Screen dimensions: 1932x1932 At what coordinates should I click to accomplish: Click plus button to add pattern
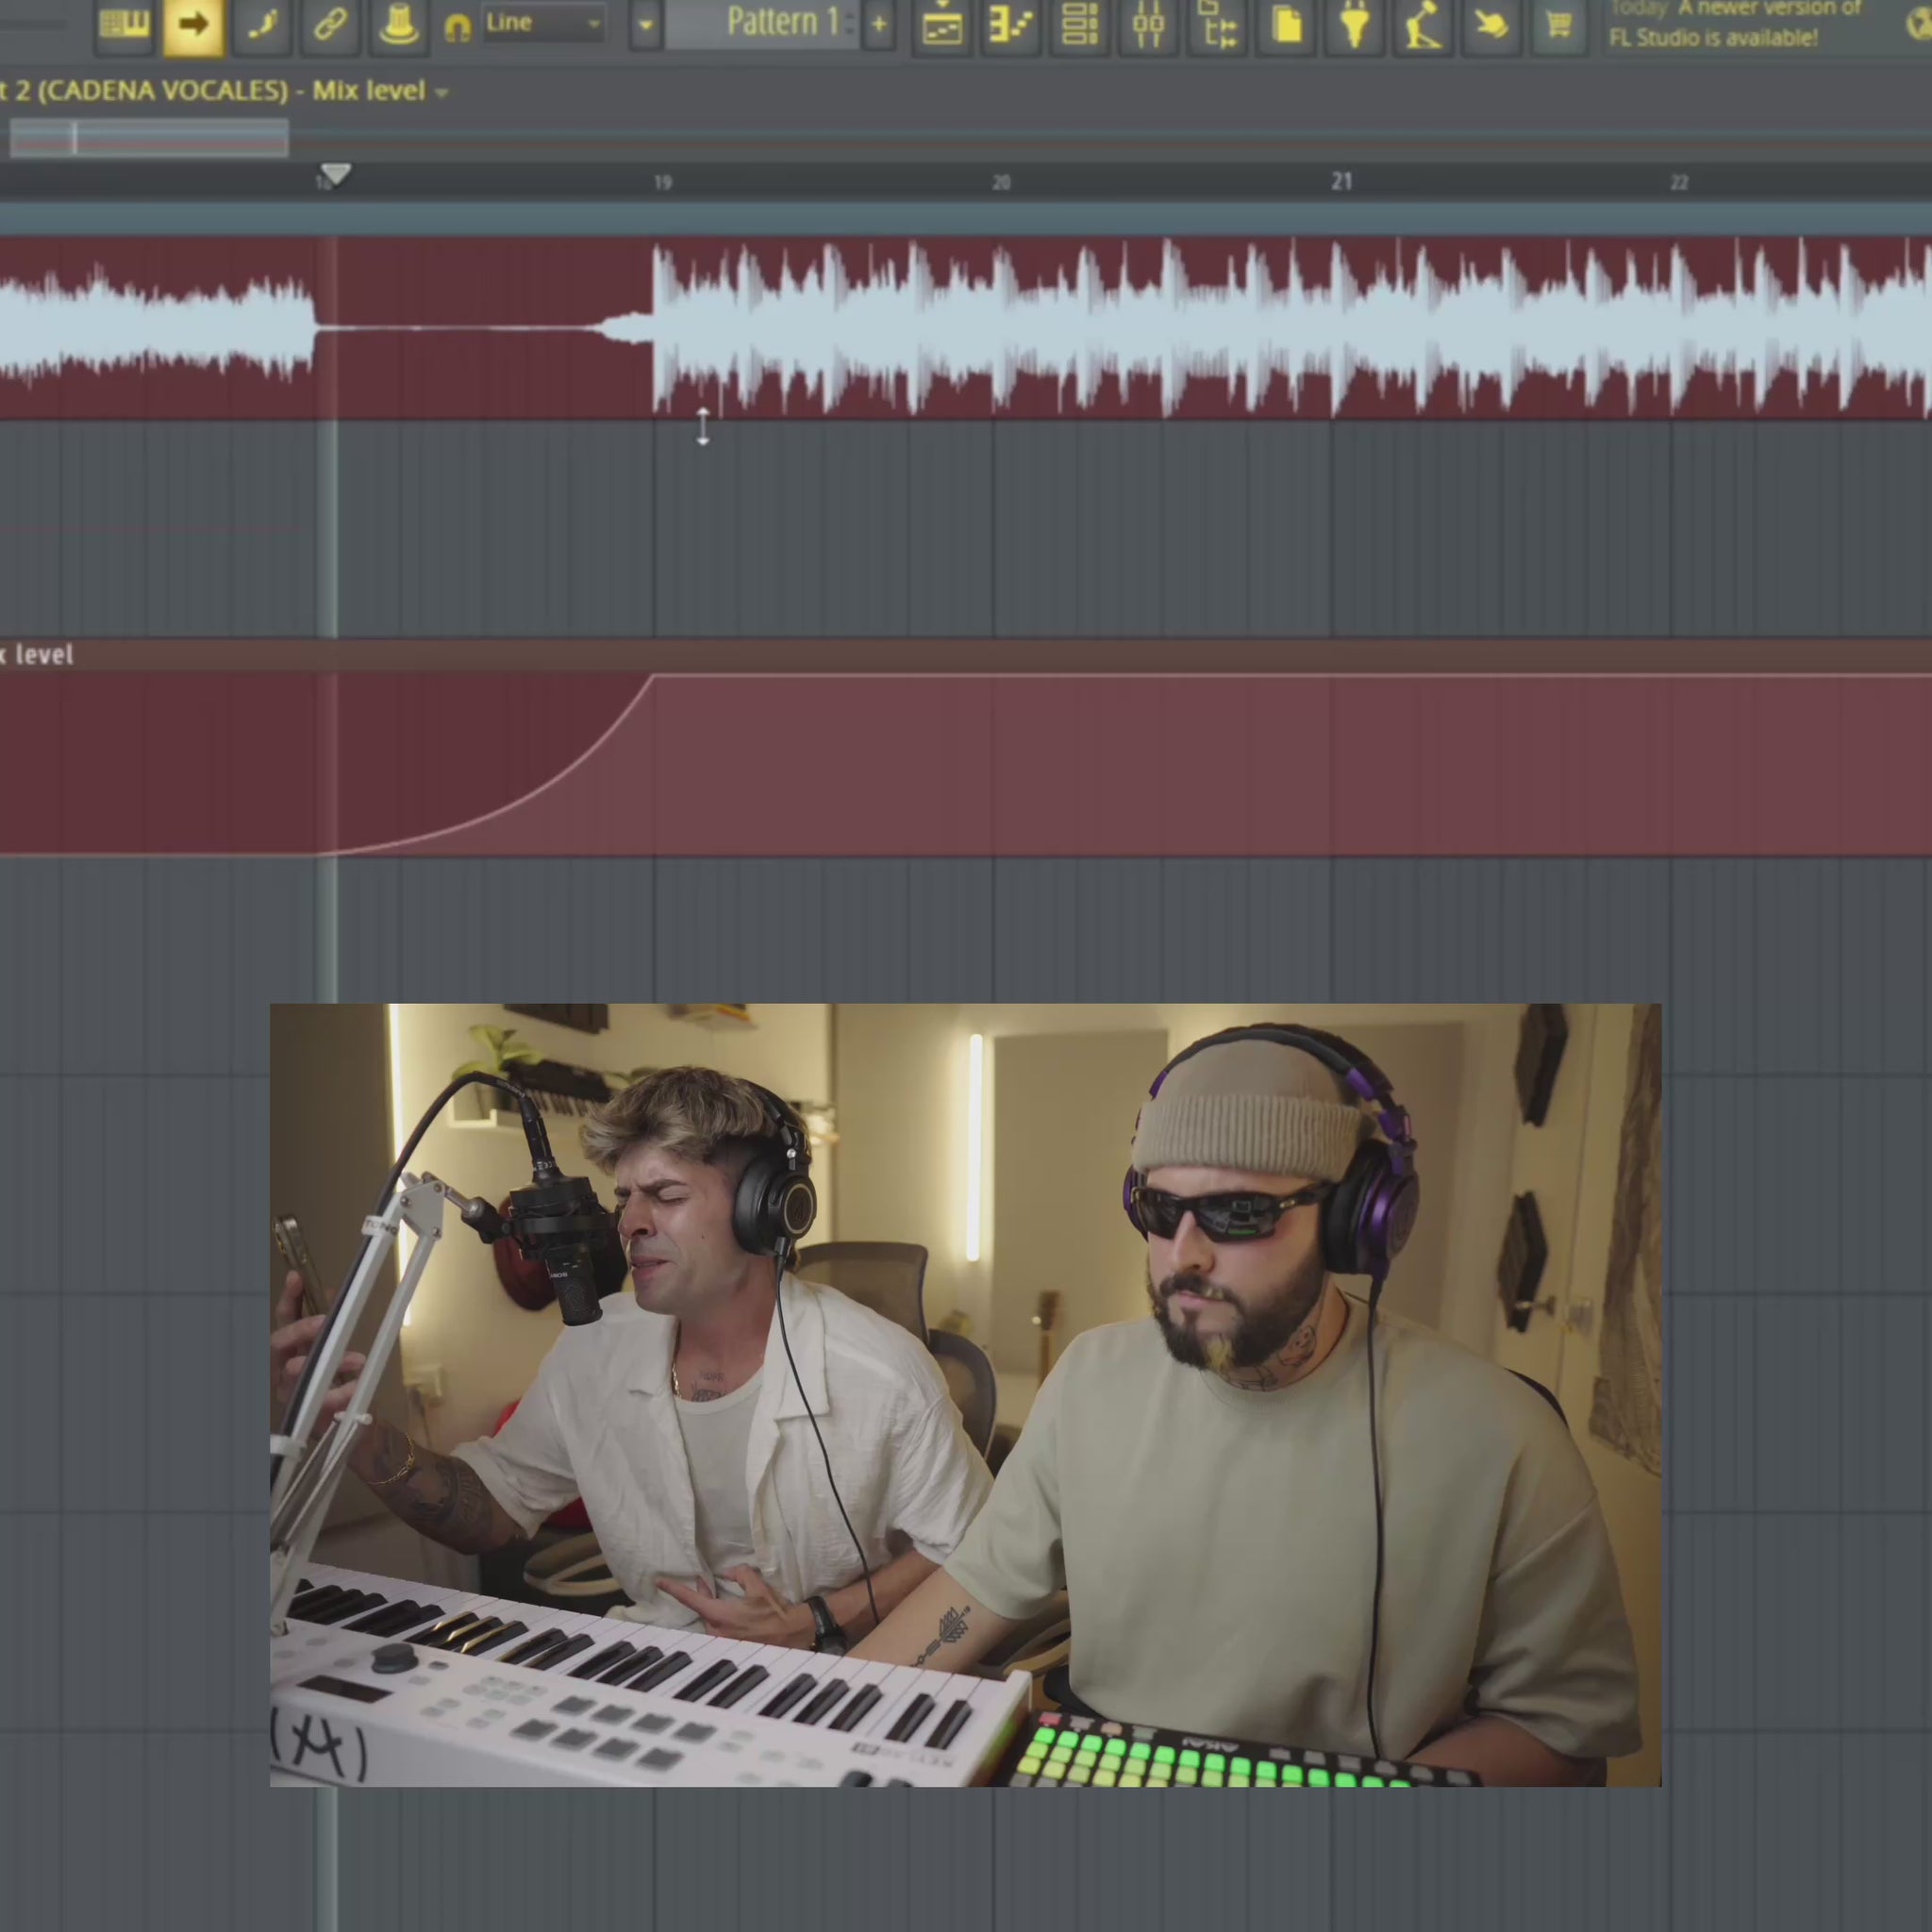pos(878,23)
